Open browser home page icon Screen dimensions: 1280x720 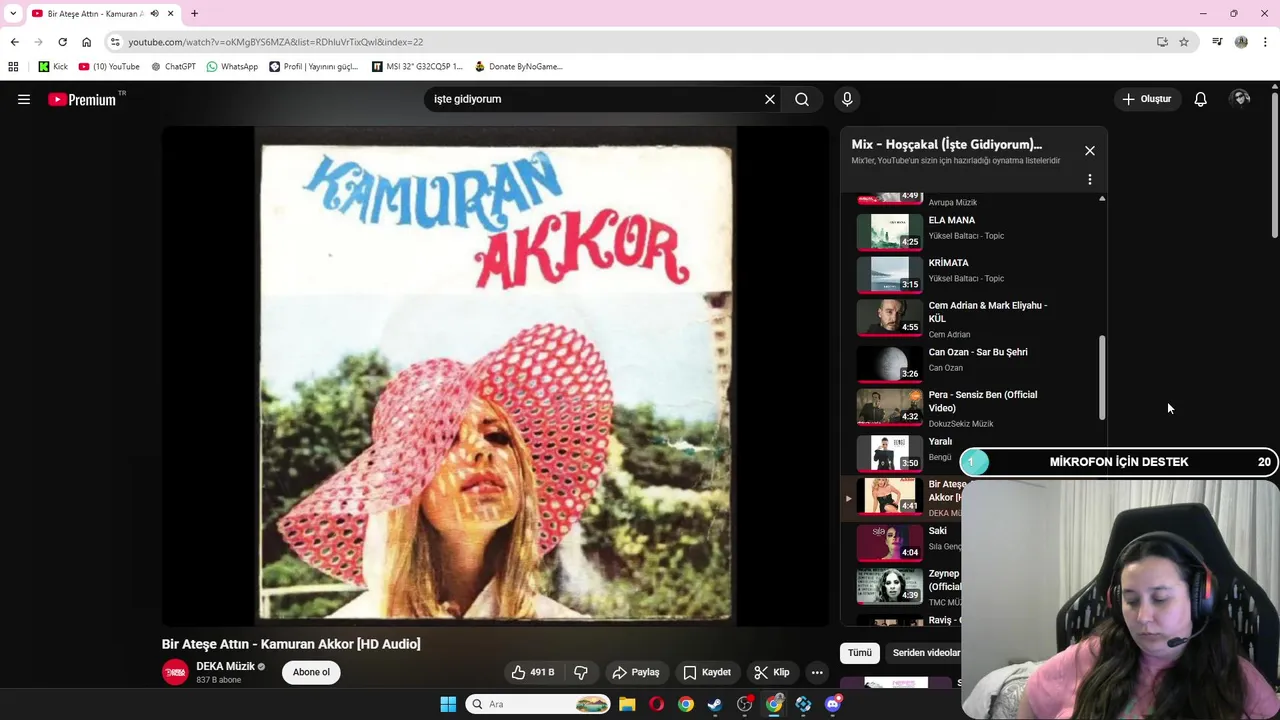[x=86, y=42]
